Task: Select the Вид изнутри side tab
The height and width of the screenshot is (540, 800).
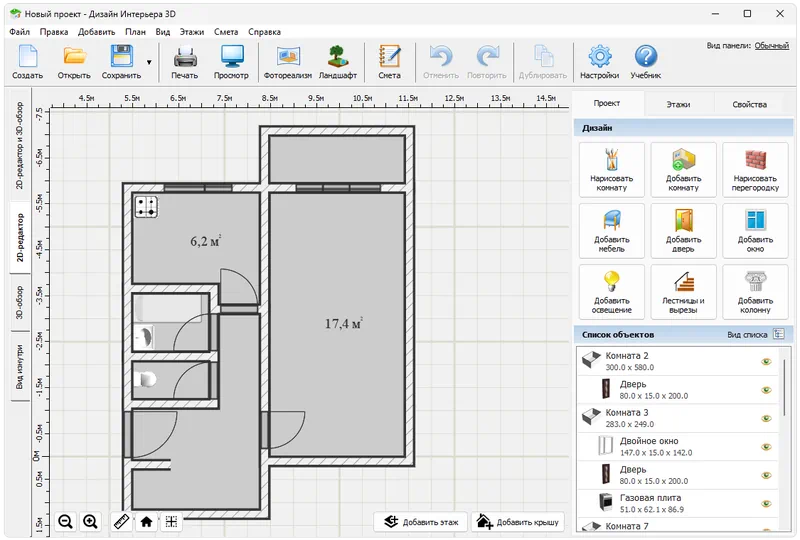Action: (x=19, y=366)
